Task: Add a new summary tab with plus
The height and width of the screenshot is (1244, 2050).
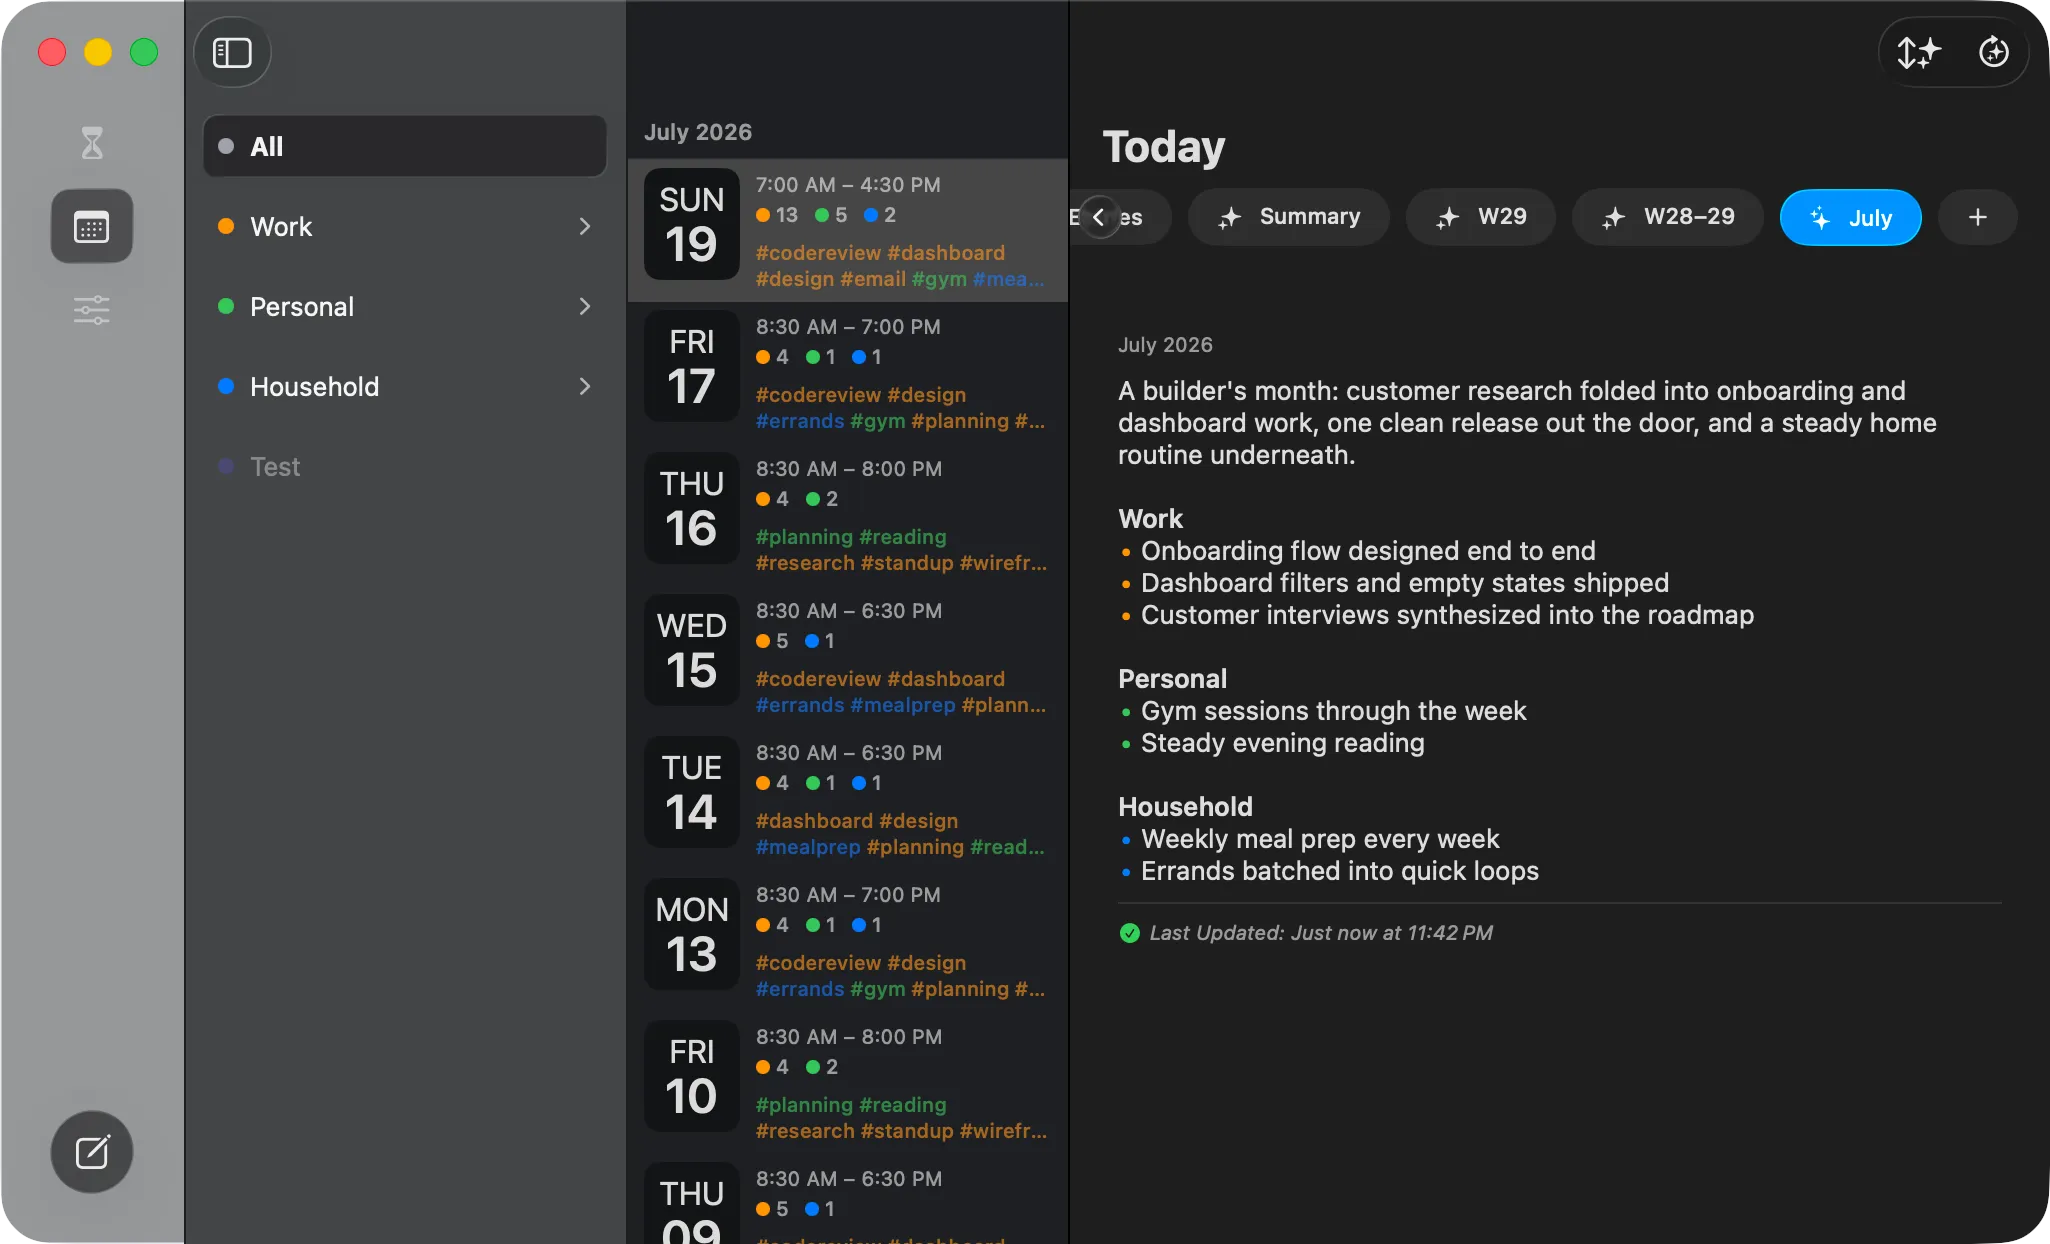Action: pyautogui.click(x=1977, y=217)
